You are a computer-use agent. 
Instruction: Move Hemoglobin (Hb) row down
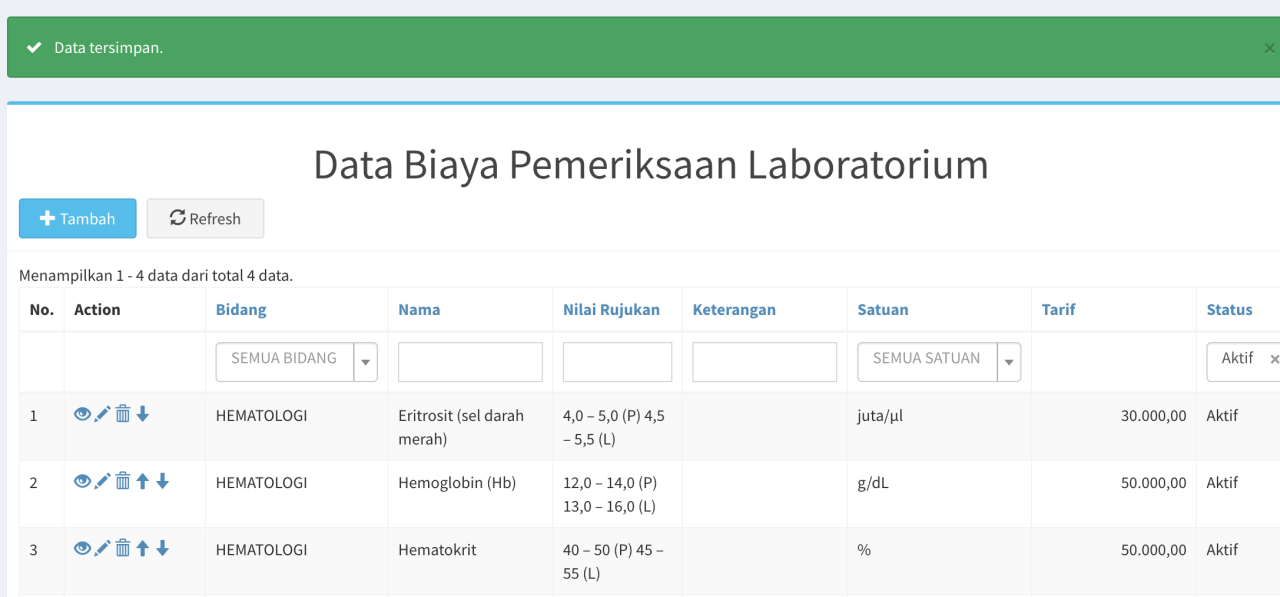click(162, 482)
